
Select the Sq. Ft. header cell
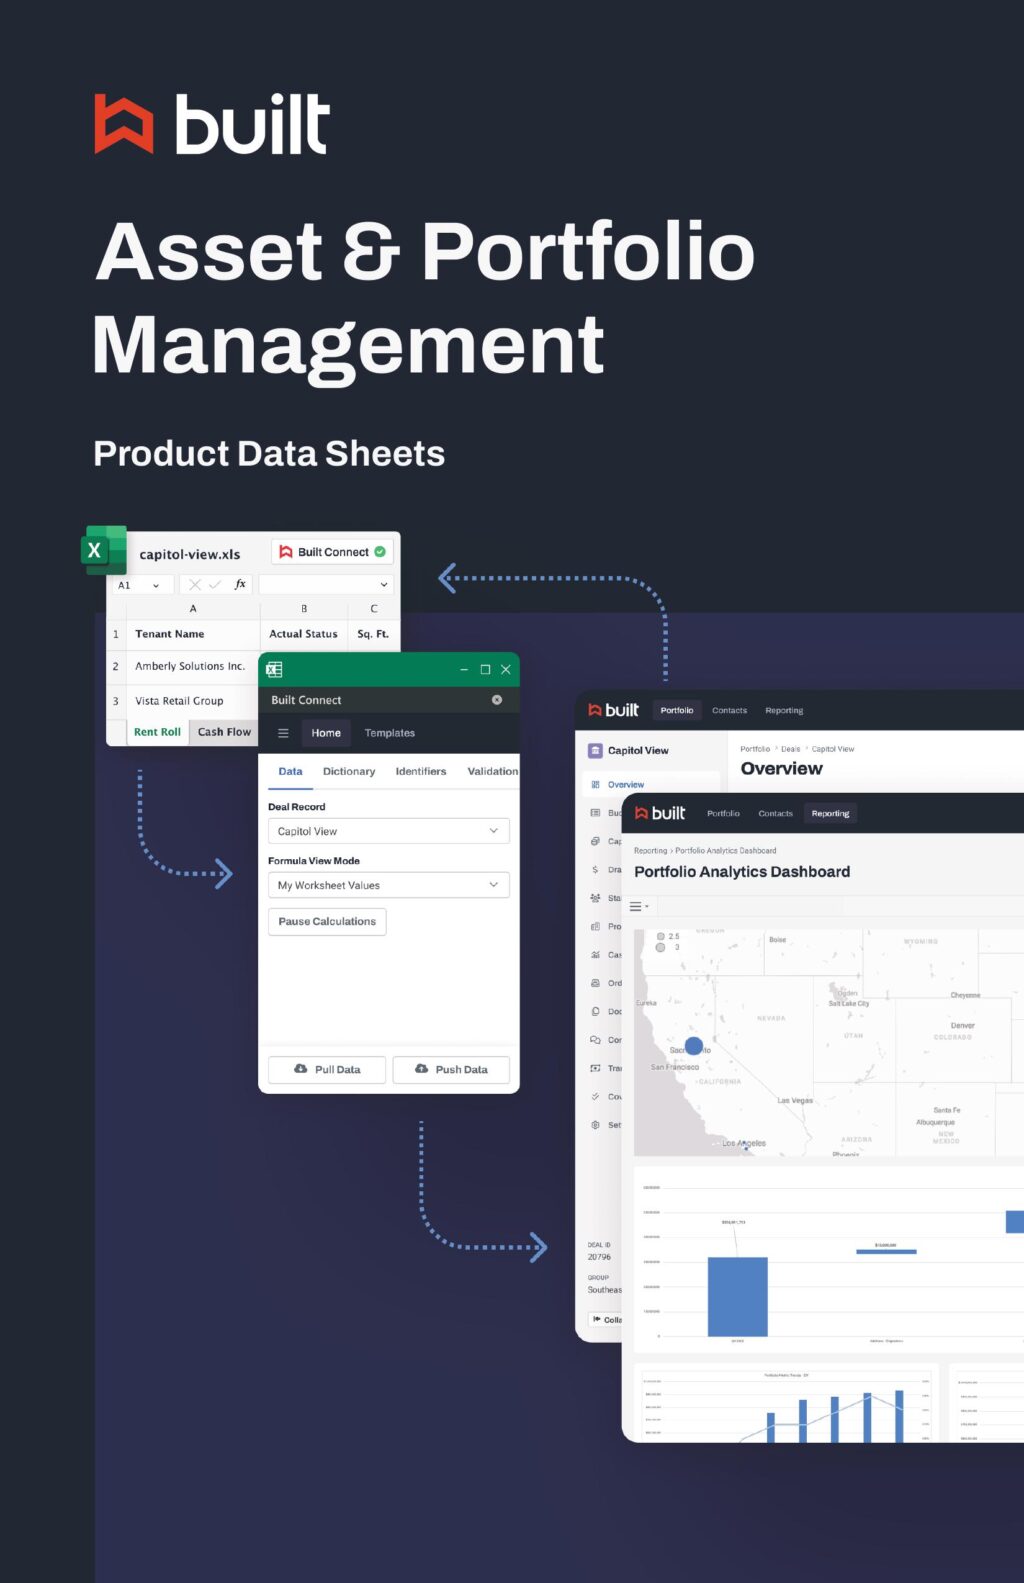pyautogui.click(x=373, y=634)
